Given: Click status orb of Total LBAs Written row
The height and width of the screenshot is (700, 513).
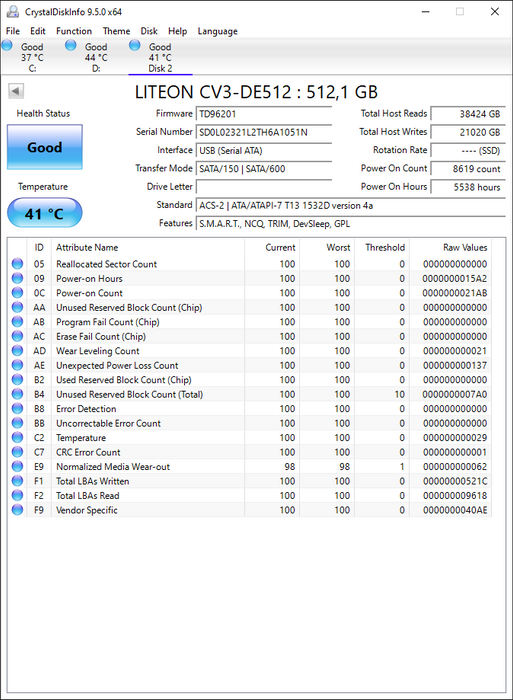Looking at the screenshot, I should [17, 481].
